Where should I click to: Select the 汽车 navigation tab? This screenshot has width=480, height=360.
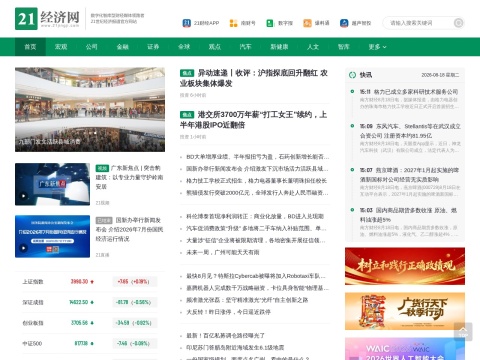pyautogui.click(x=245, y=47)
